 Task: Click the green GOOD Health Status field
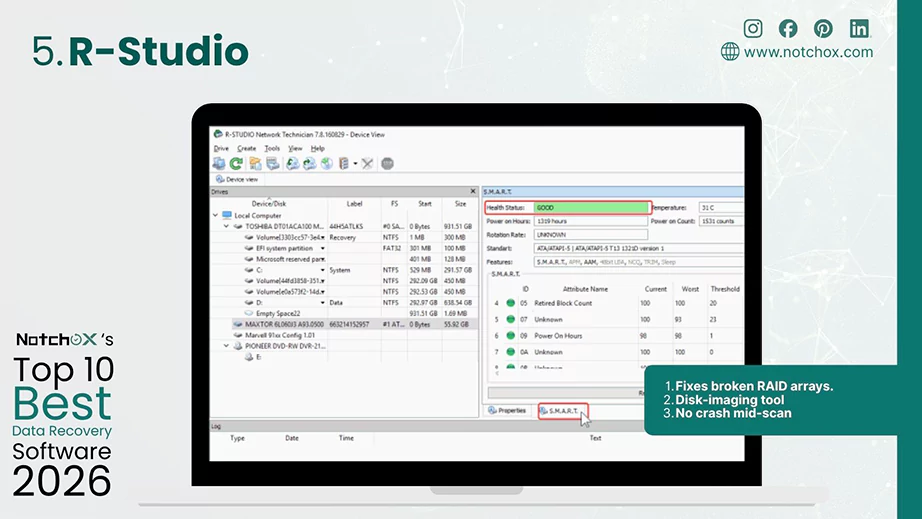pos(591,207)
